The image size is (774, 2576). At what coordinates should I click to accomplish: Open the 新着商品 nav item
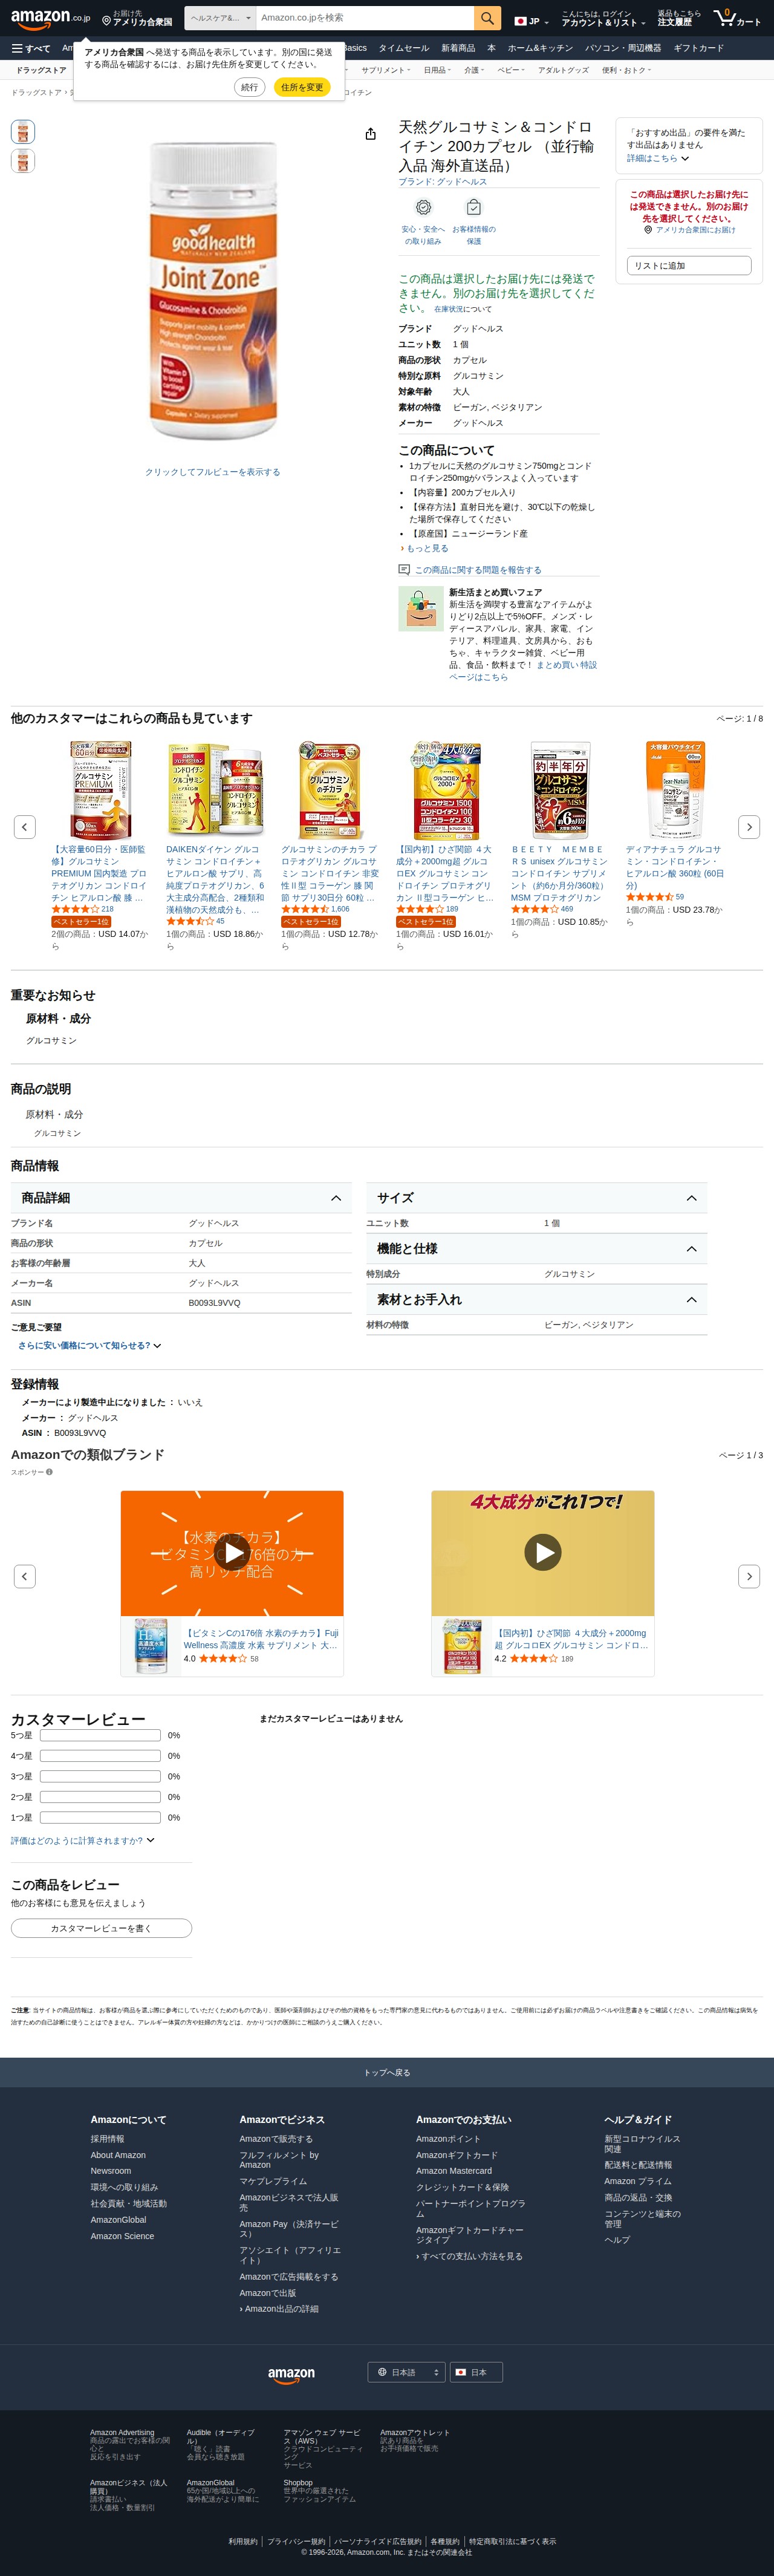[458, 48]
